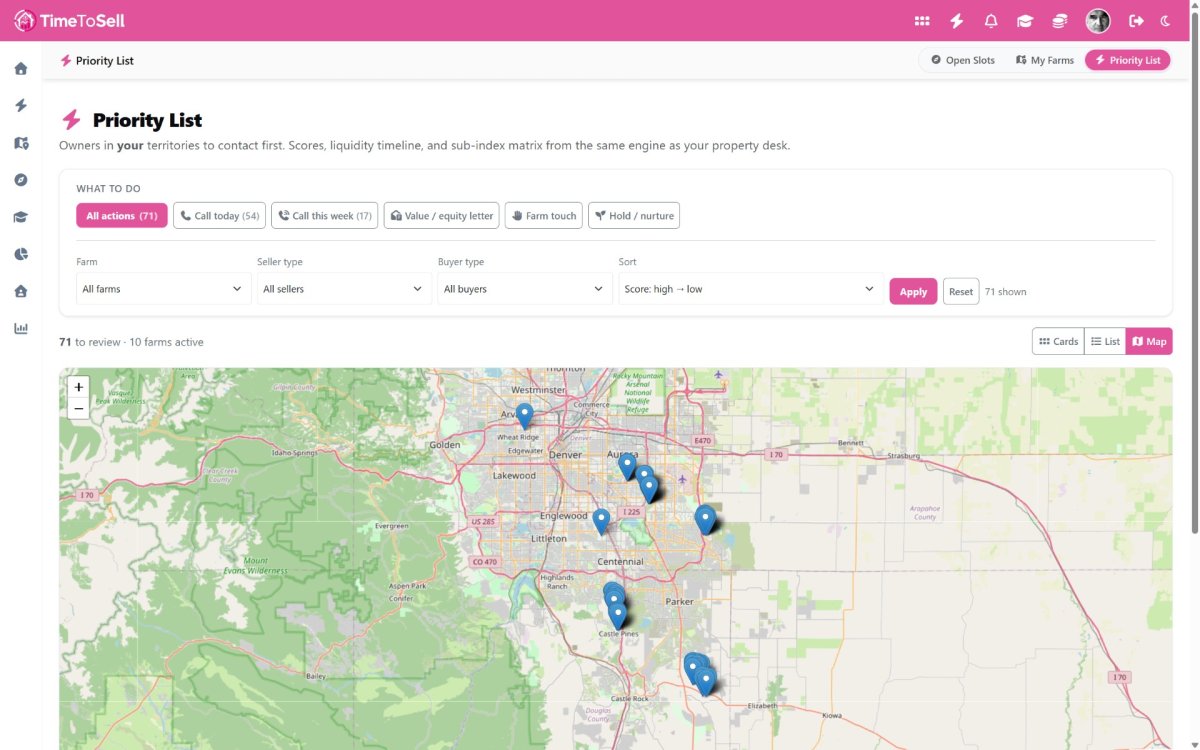The width and height of the screenshot is (1200, 750).
Task: Open the apps grid in the top bar
Action: tap(922, 21)
